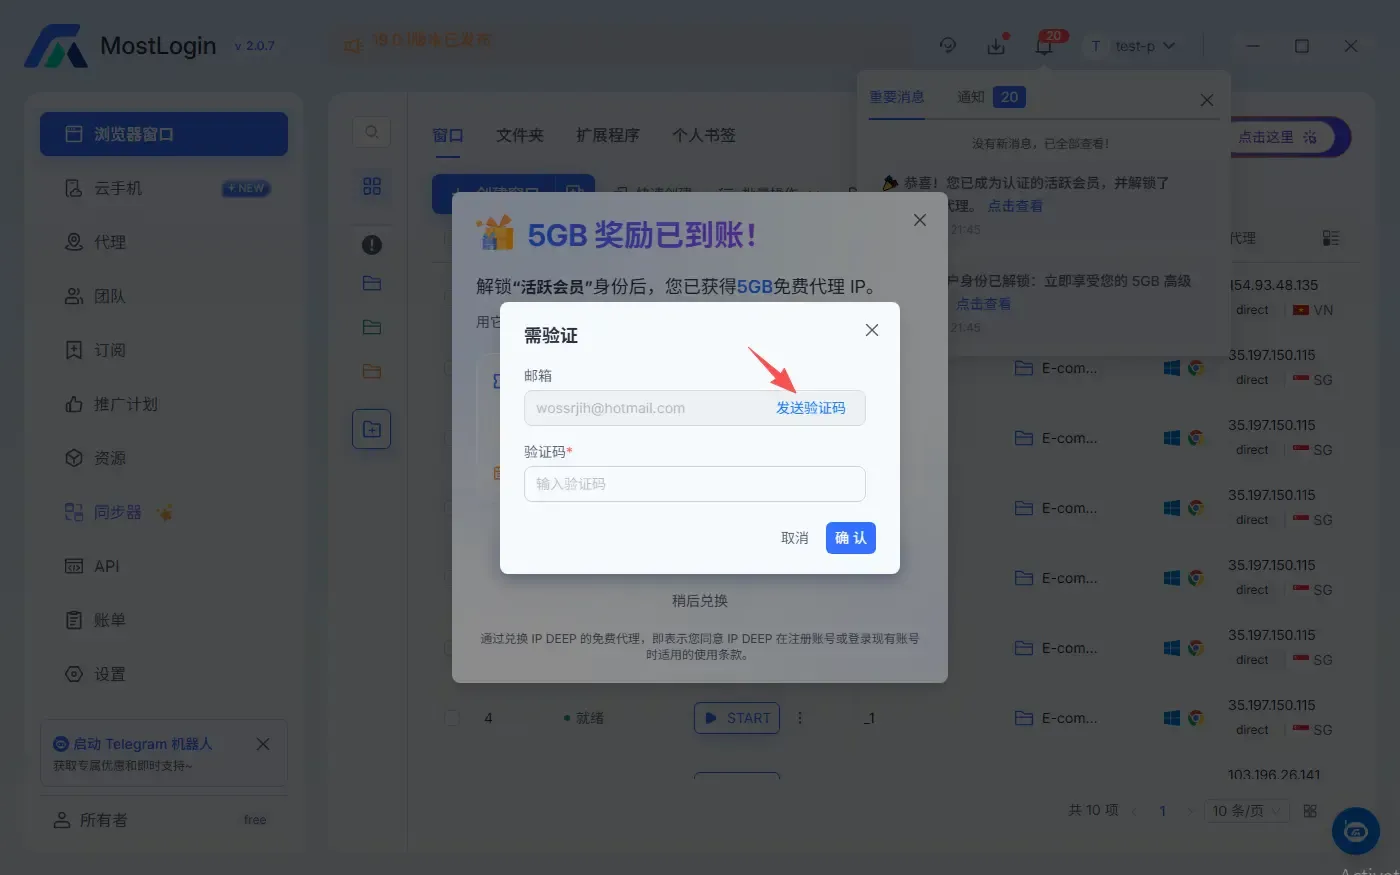The image size is (1400, 875).
Task: Close the notifications panel
Action: pyautogui.click(x=1207, y=100)
